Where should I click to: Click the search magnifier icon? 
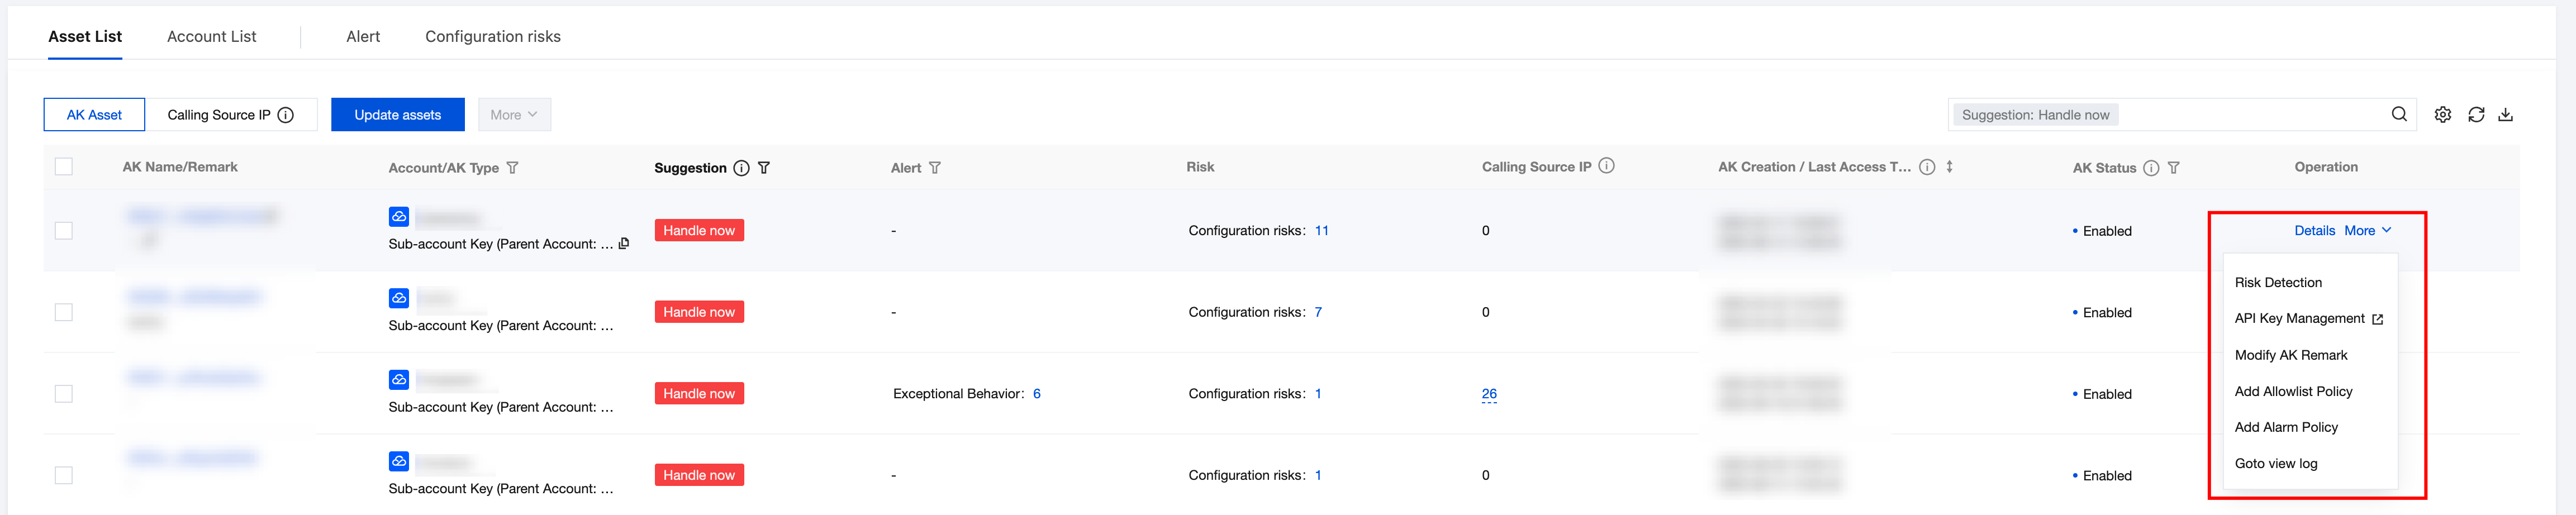pos(2399,114)
